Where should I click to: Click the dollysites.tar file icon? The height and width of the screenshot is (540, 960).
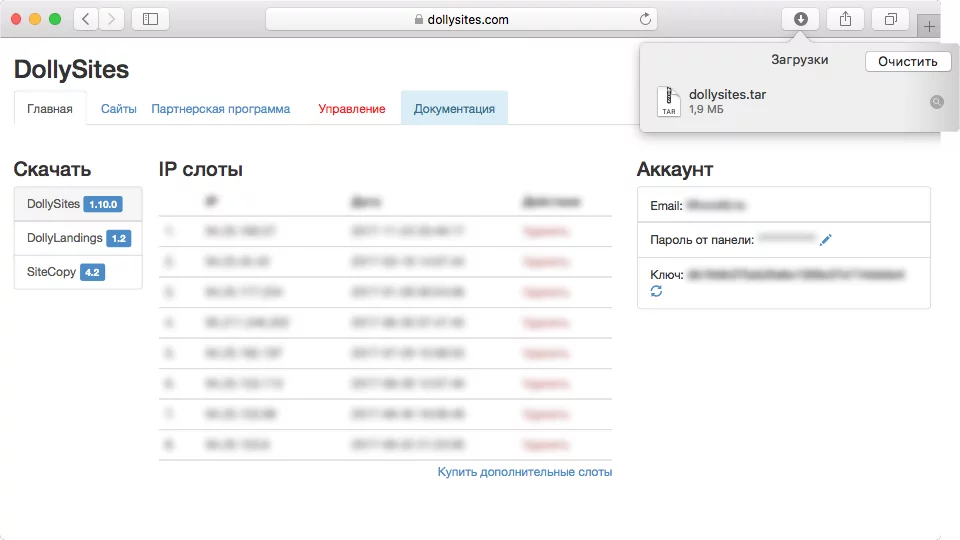coord(669,101)
